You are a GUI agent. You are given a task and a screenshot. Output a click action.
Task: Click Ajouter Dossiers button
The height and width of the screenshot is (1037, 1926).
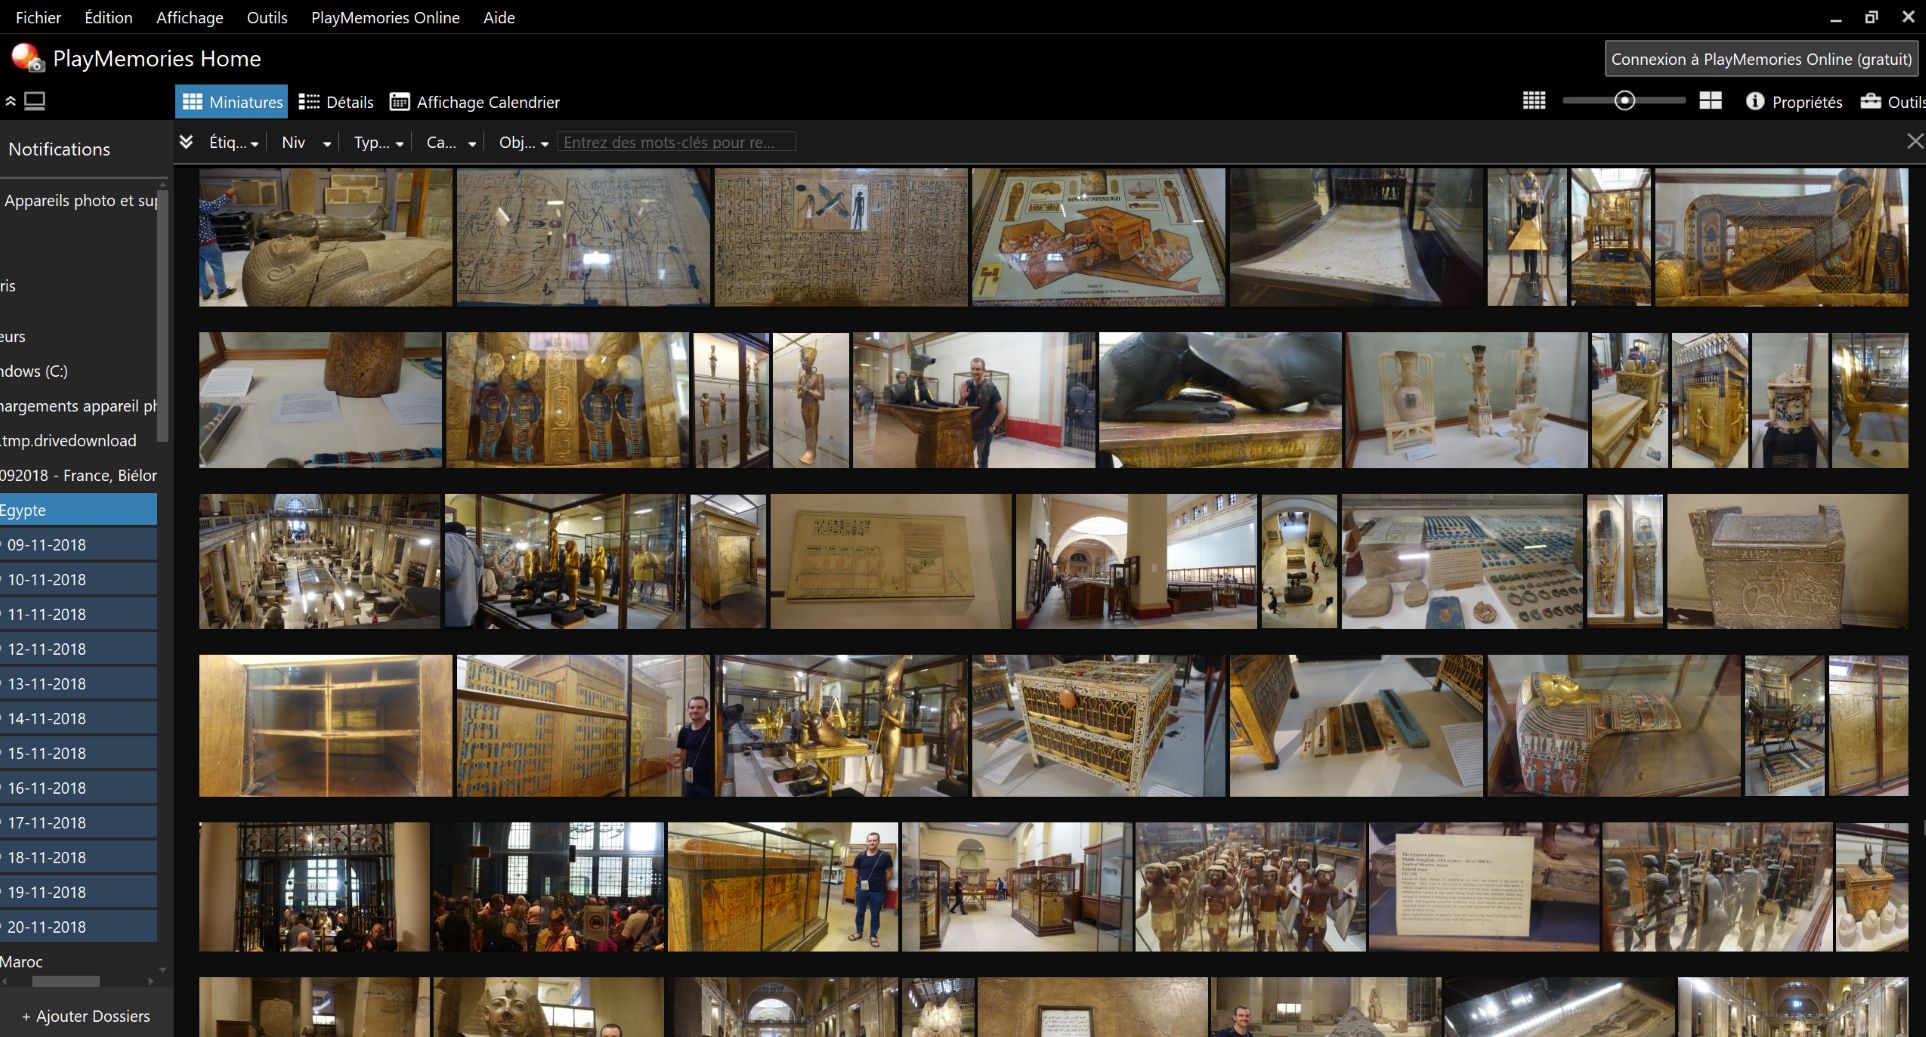coord(86,1016)
